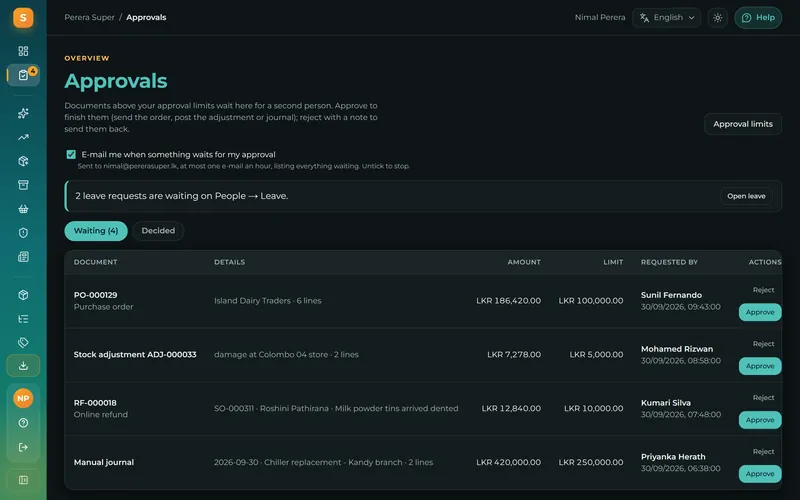Click limit LKR 5,000.00
Image resolution: width=800 pixels, height=500 pixels.
pyautogui.click(x=596, y=355)
